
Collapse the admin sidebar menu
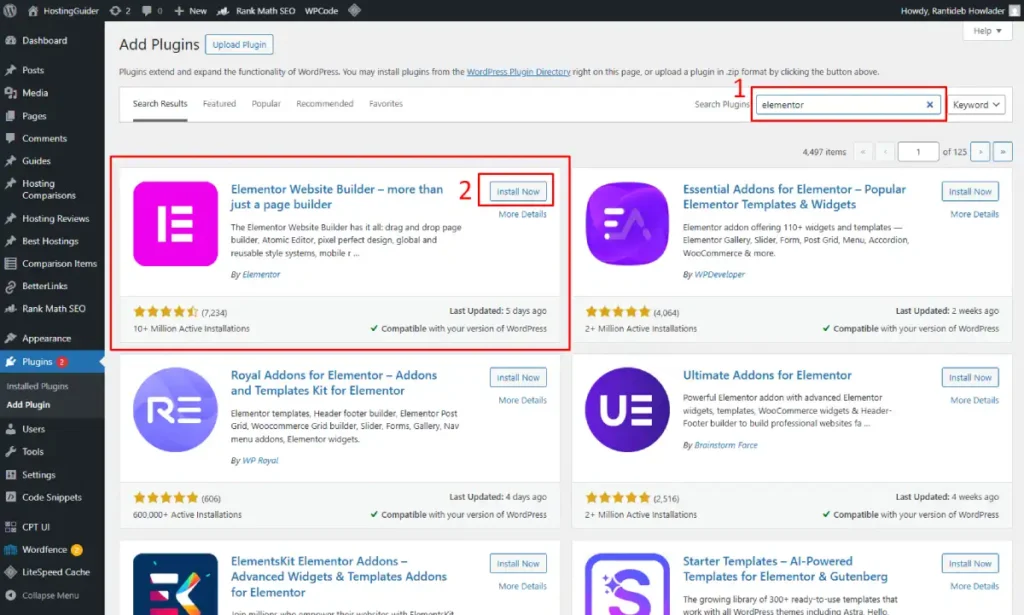(52, 595)
